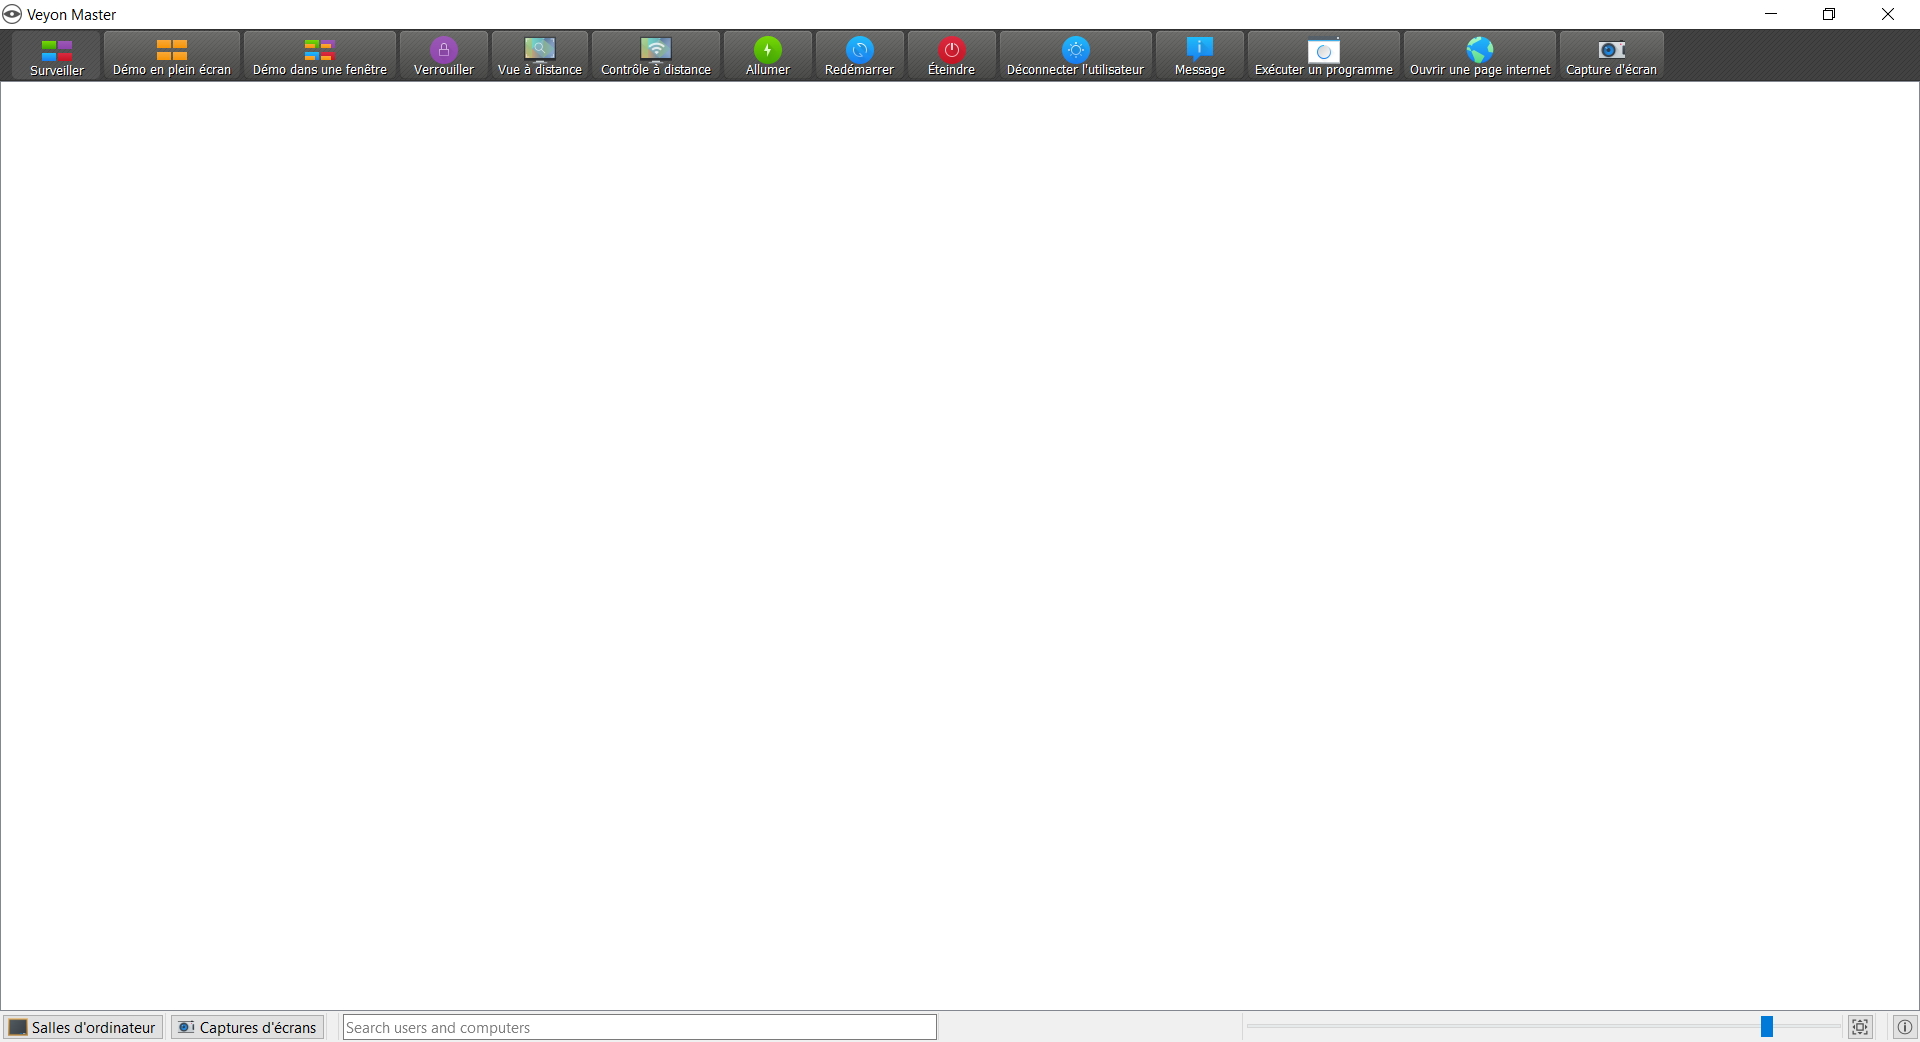The height and width of the screenshot is (1042, 1920).
Task: Open the About info icon
Action: tap(1905, 1027)
